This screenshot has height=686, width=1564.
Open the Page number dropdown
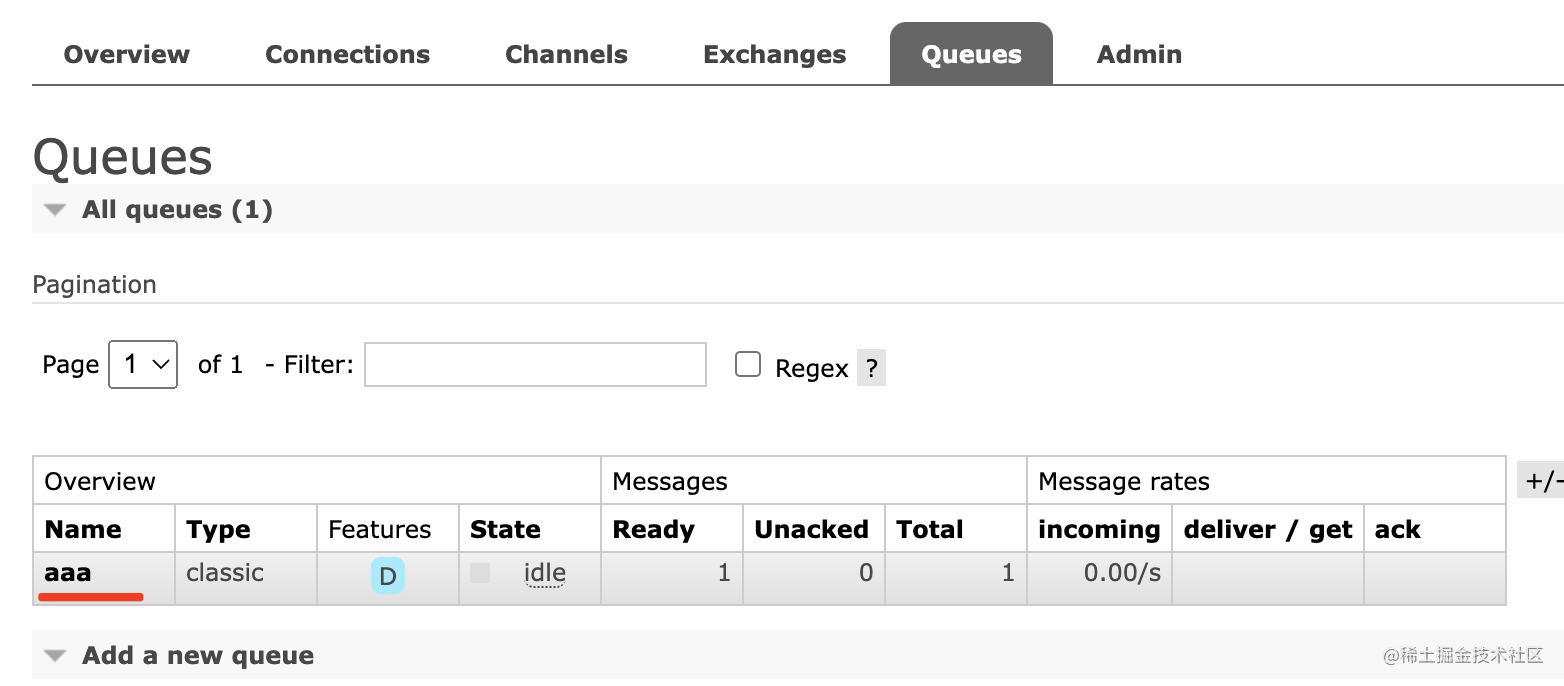tap(143, 364)
